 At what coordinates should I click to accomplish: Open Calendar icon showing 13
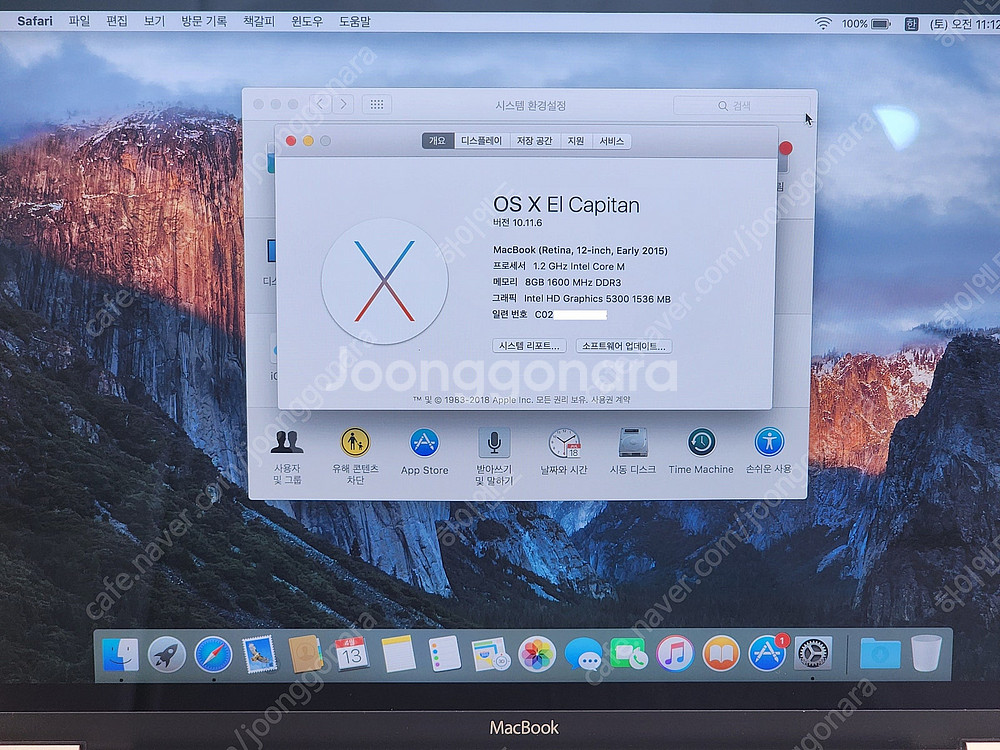pyautogui.click(x=351, y=654)
